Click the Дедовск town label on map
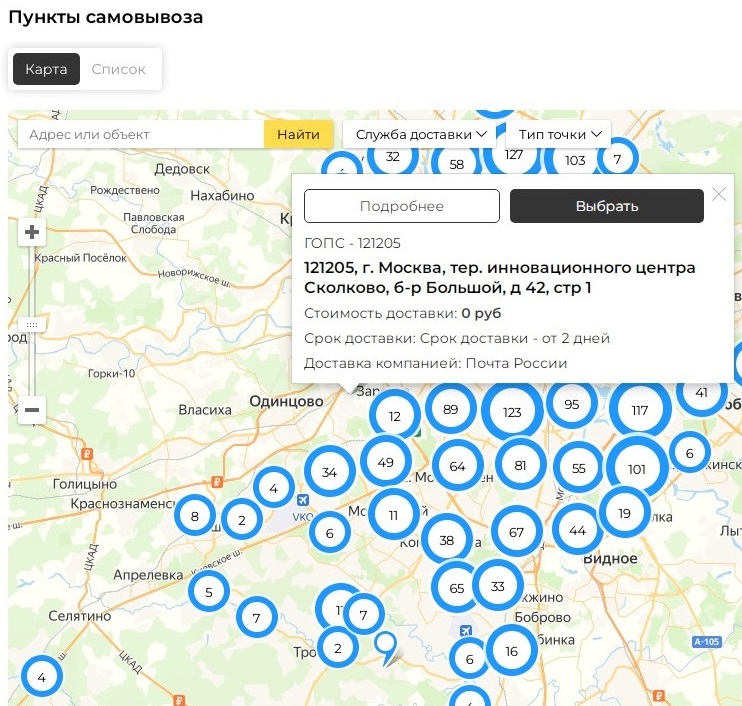The height and width of the screenshot is (706, 742). click(x=182, y=169)
